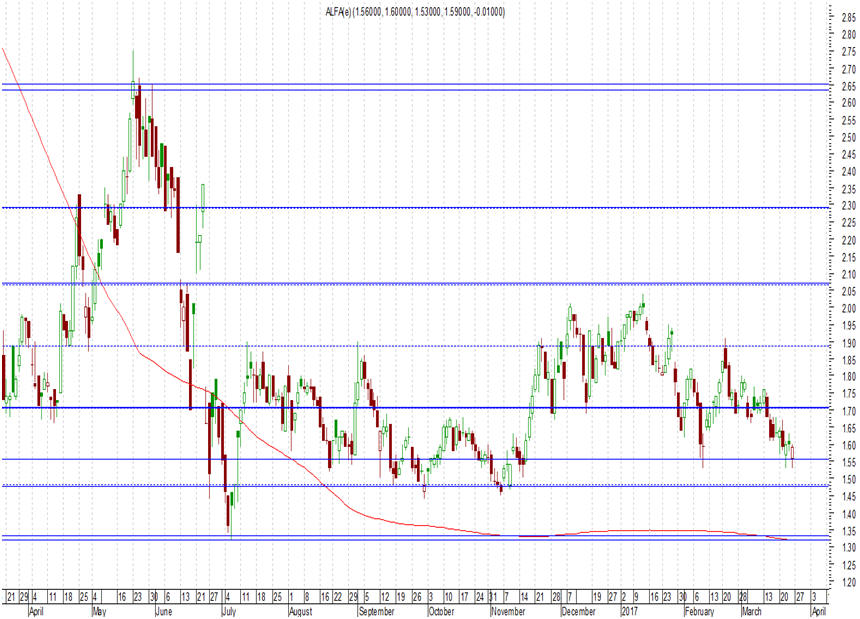This screenshot has width=860, height=619.
Task: Click the 2.40 price axis value
Action: (848, 172)
